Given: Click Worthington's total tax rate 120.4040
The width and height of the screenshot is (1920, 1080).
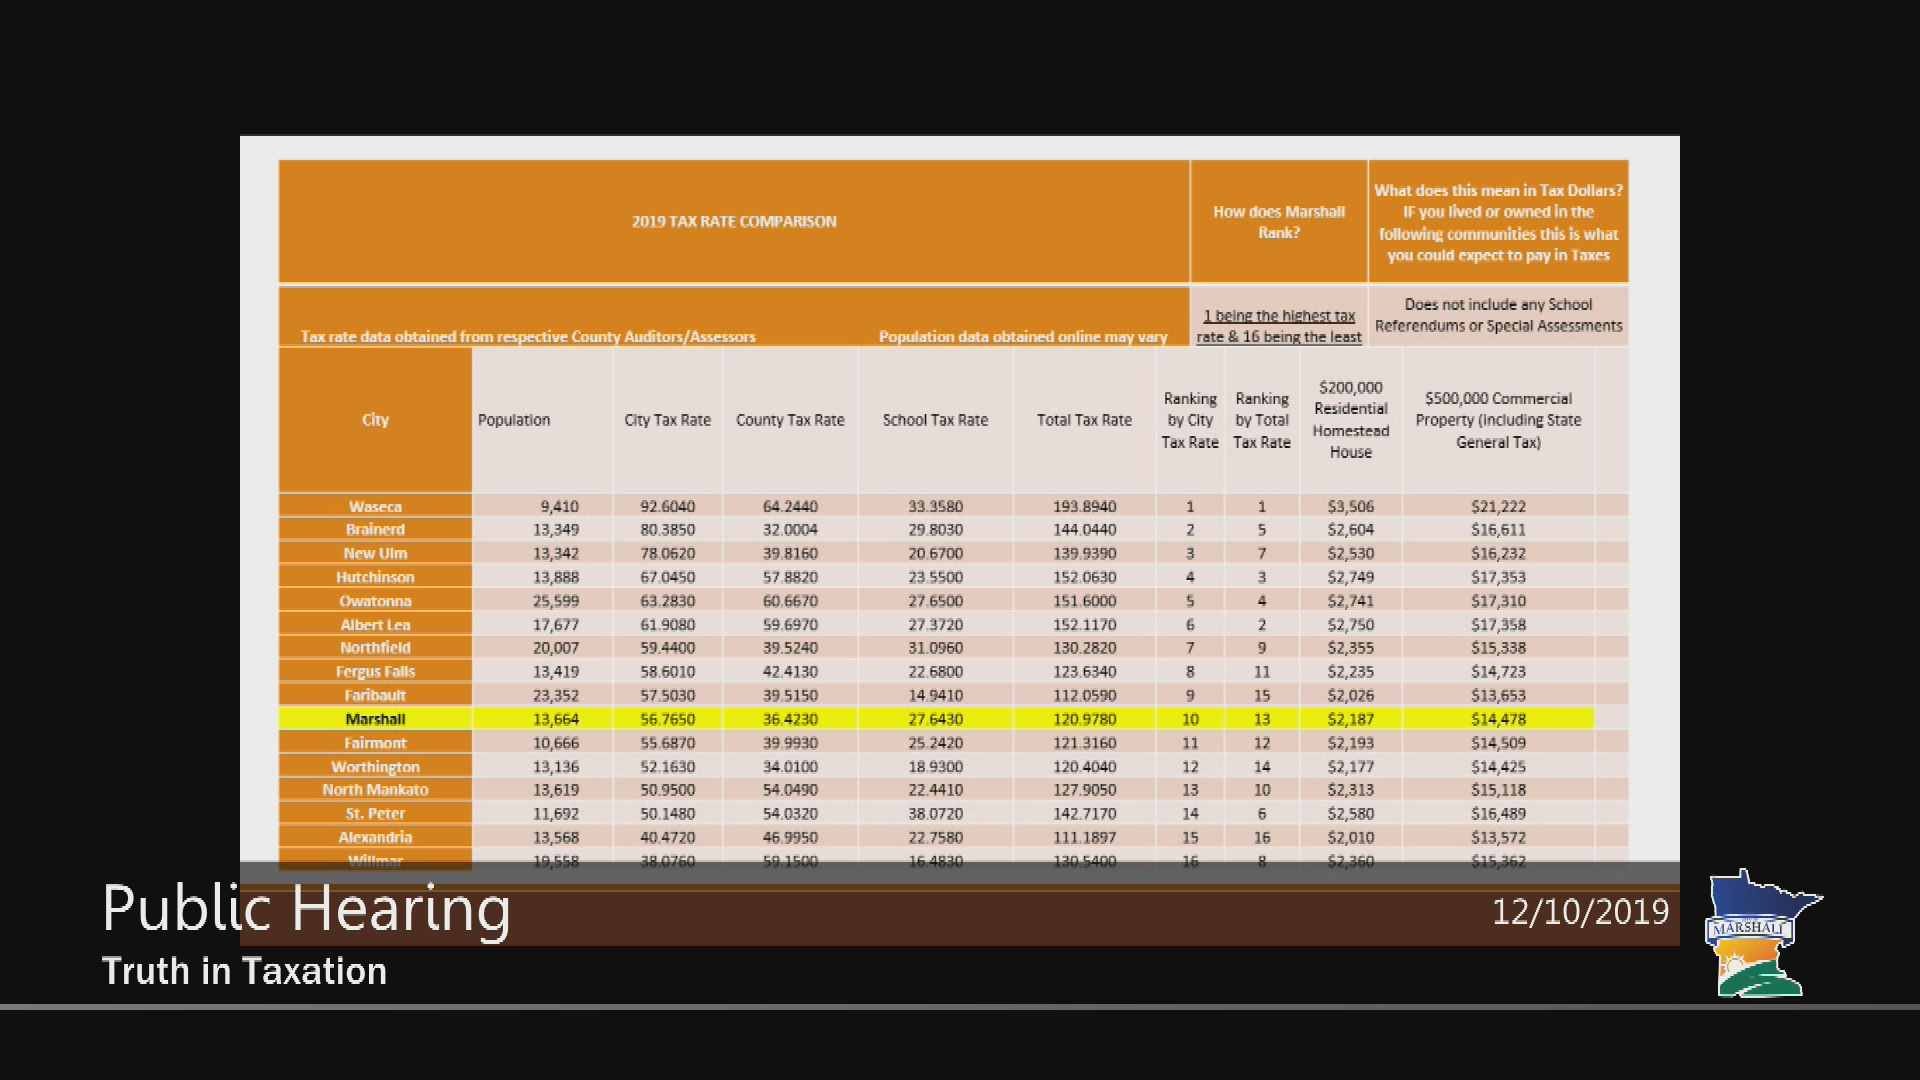Looking at the screenshot, I should (1084, 767).
